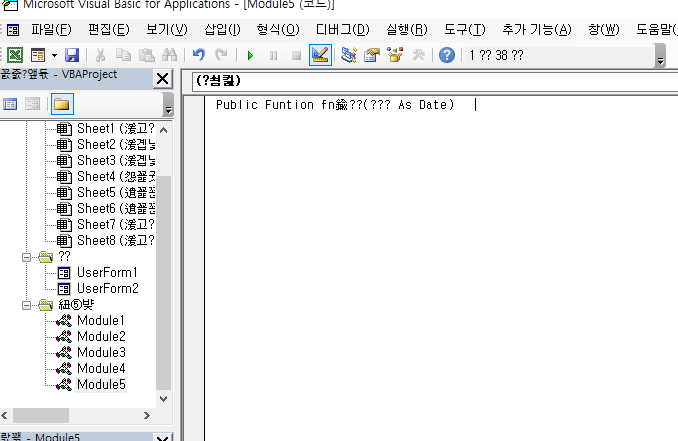
Task: Open the Project Explorer toolbar icon
Action: pyautogui.click(x=349, y=55)
